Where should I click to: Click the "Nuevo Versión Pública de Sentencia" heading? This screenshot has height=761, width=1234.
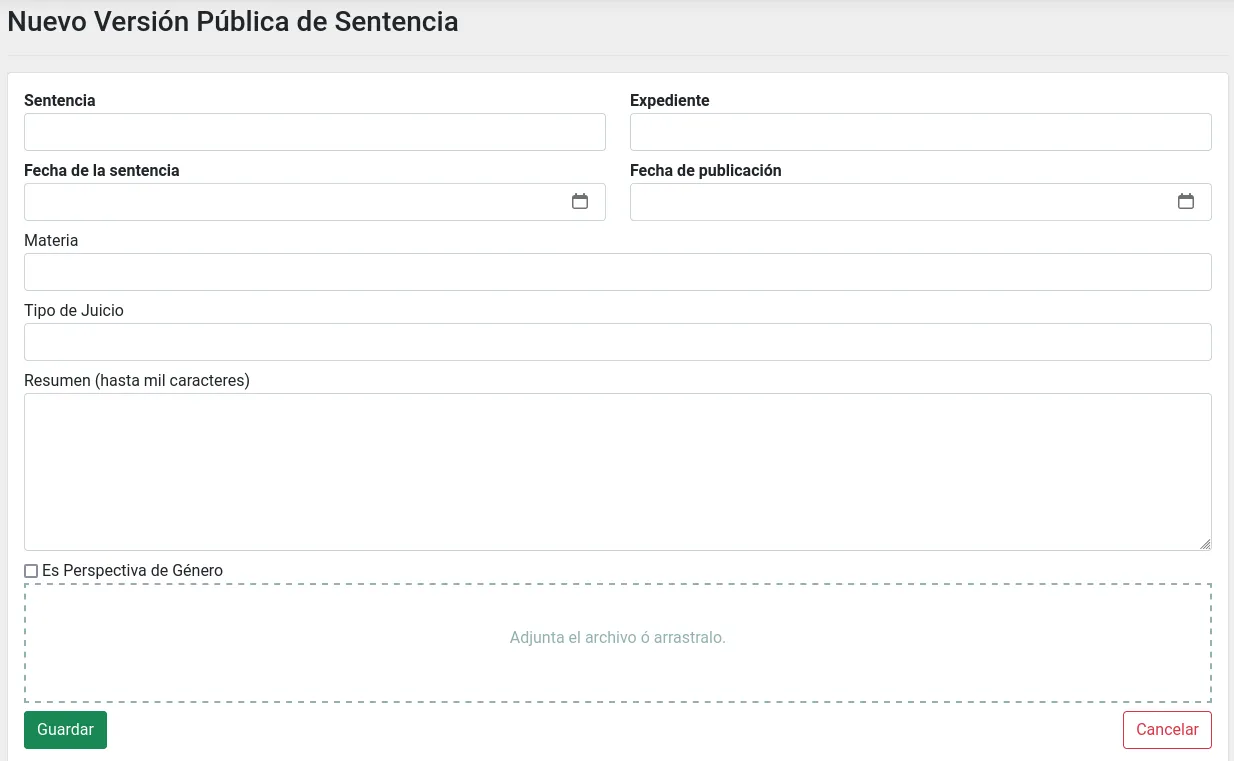(232, 21)
